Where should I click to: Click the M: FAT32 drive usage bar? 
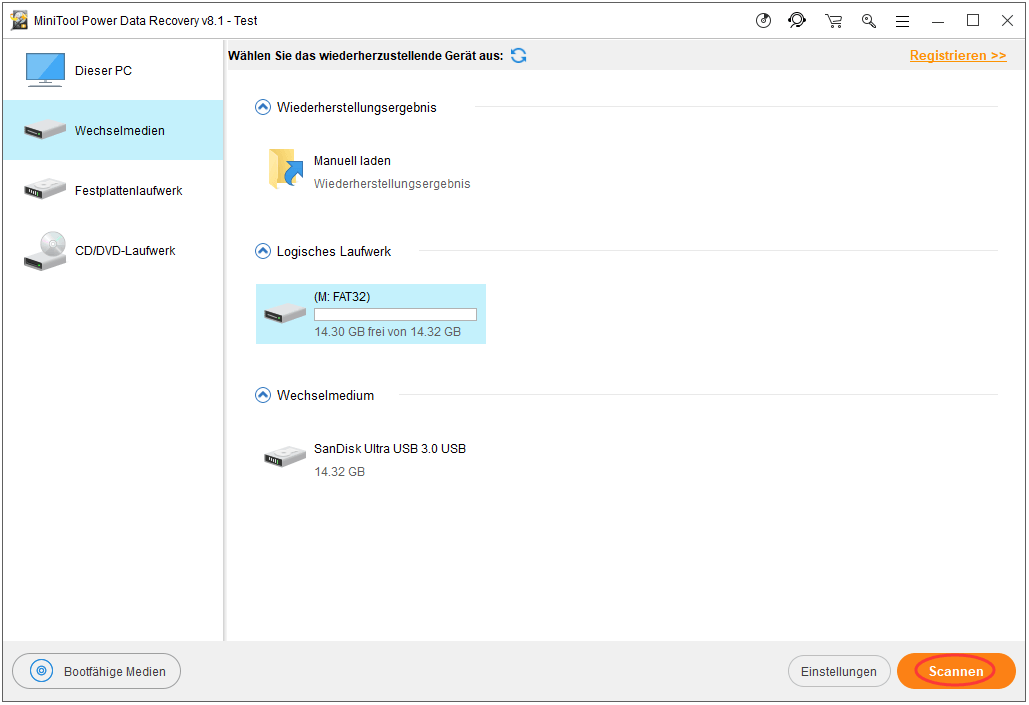[x=395, y=314]
